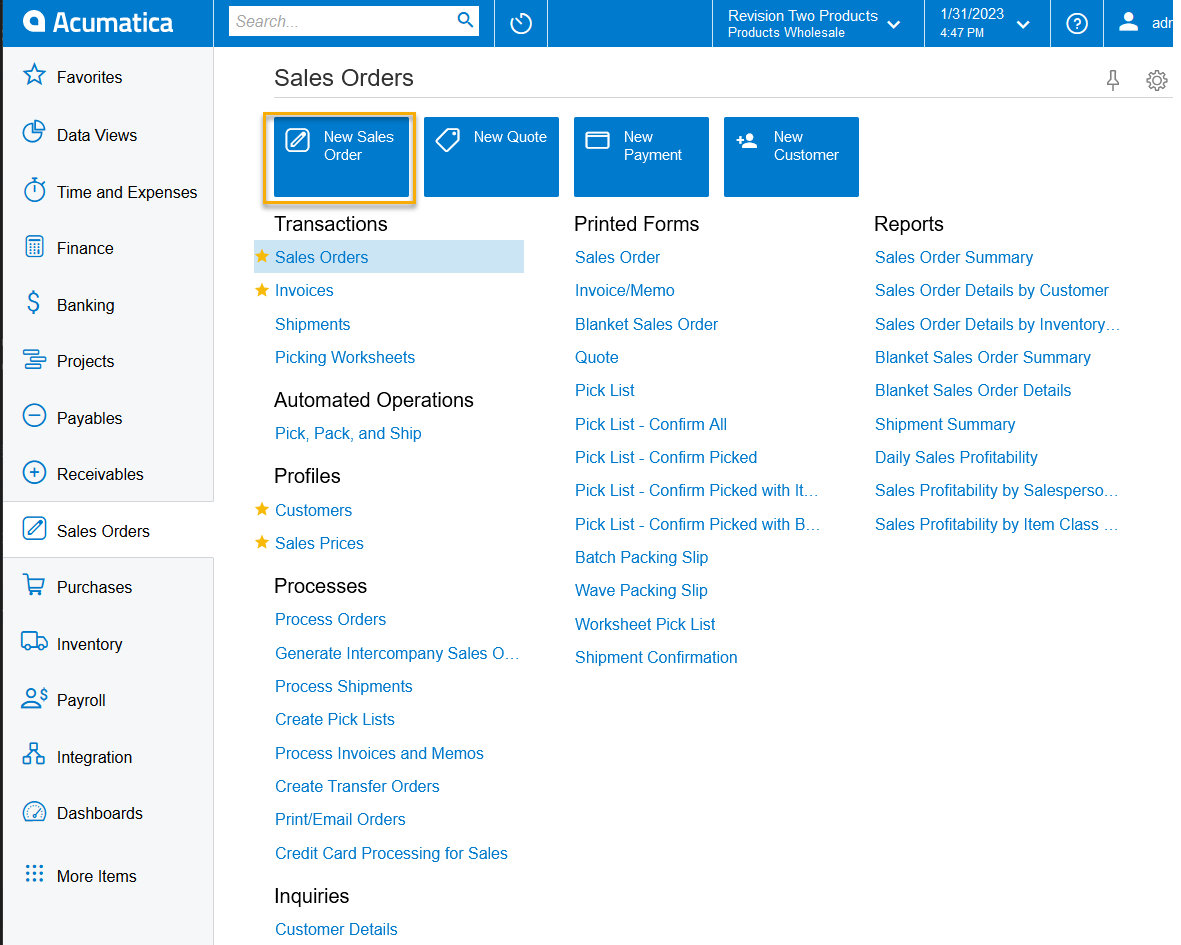This screenshot has width=1181, height=945.
Task: Click the Data Views pie icon
Action: tap(34, 133)
